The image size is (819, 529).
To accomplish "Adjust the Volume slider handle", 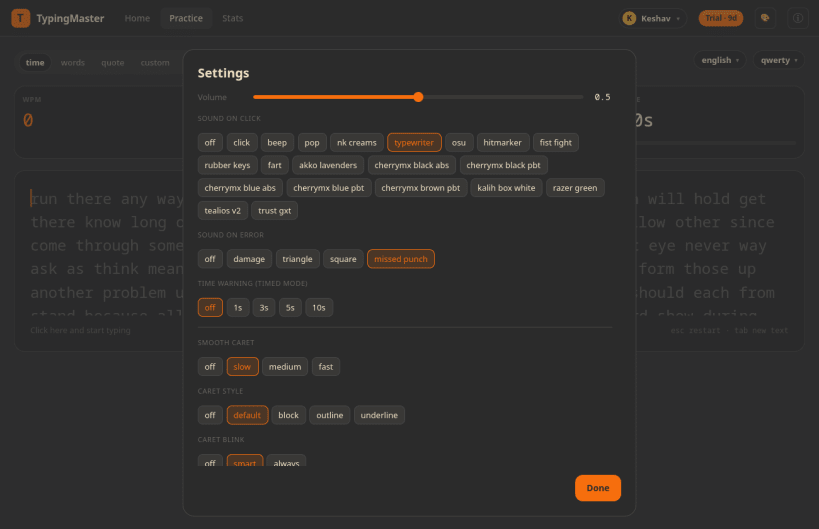I will click(x=418, y=97).
